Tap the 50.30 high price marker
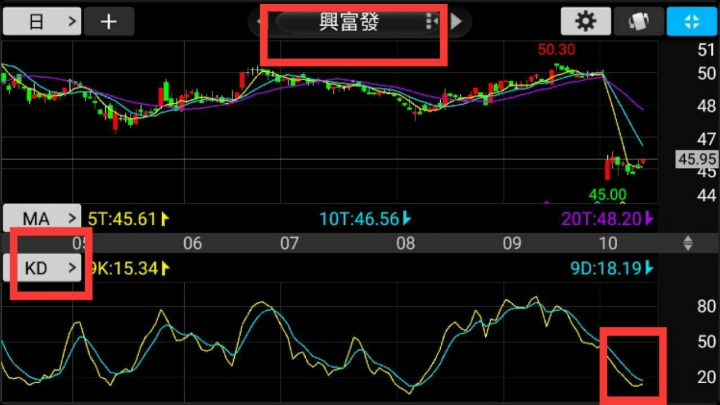The height and width of the screenshot is (405, 720). pyautogui.click(x=557, y=50)
